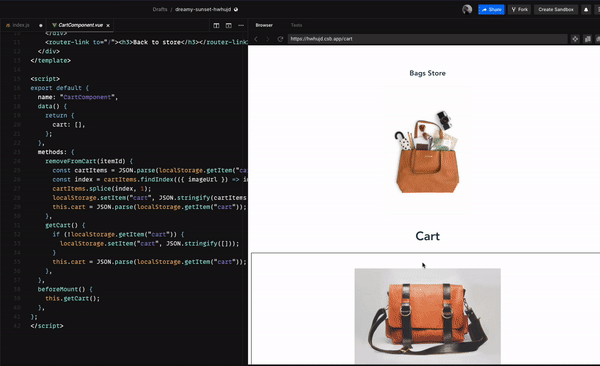
Task: Click the removeFromCart(itemId) method line
Action: [89, 161]
